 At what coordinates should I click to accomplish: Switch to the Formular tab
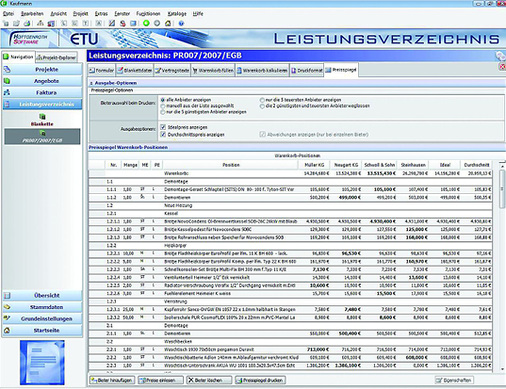pyautogui.click(x=102, y=70)
